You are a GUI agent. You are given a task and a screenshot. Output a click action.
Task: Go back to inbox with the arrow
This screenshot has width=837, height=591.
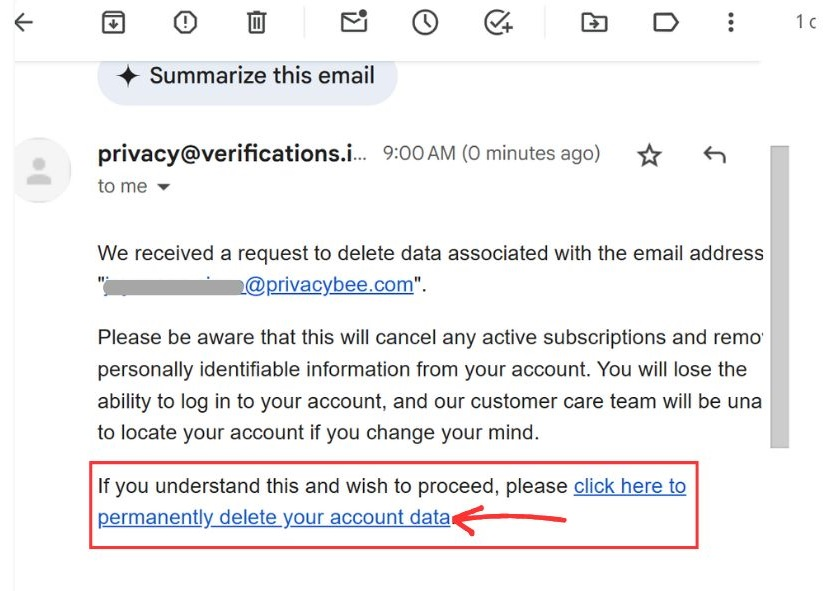(23, 22)
